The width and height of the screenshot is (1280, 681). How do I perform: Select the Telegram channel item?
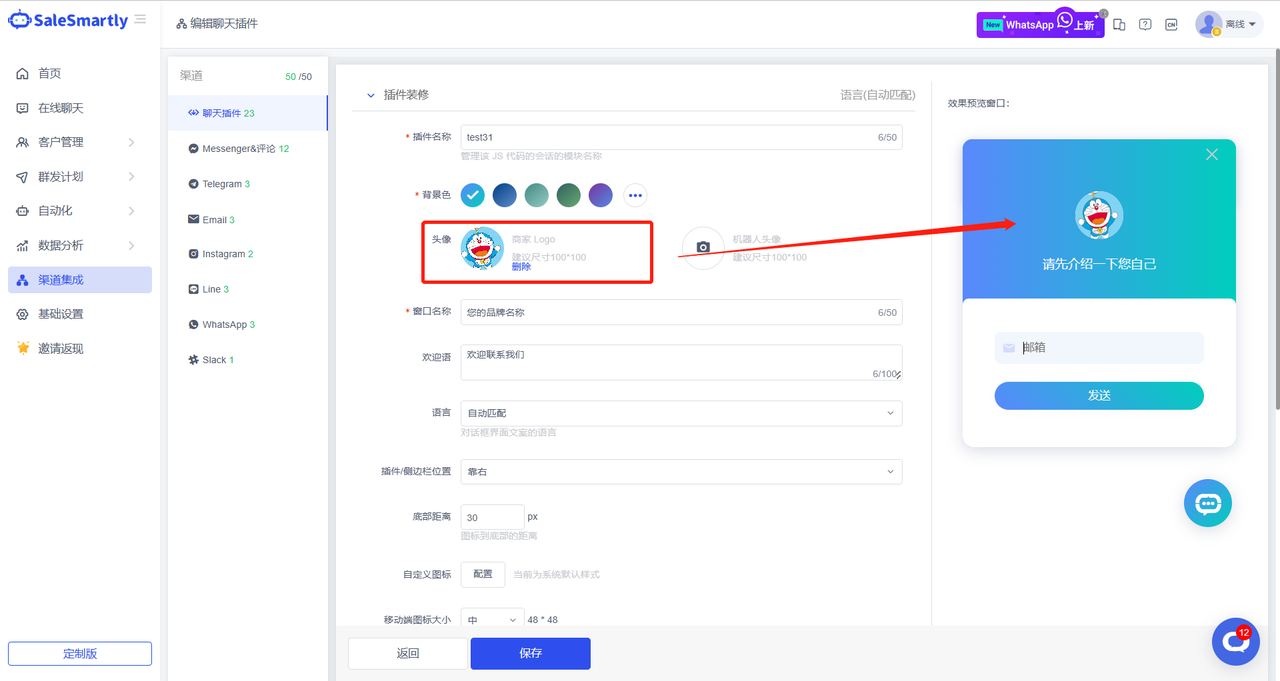(222, 184)
